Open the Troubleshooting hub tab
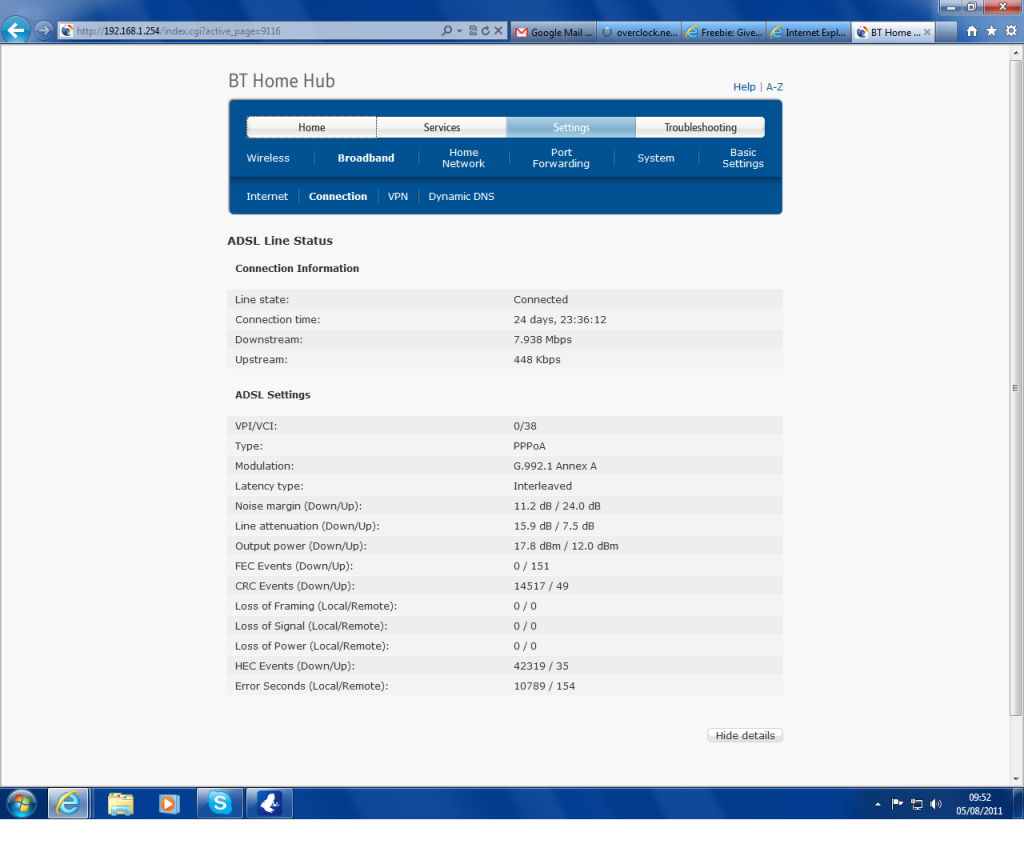 [700, 127]
